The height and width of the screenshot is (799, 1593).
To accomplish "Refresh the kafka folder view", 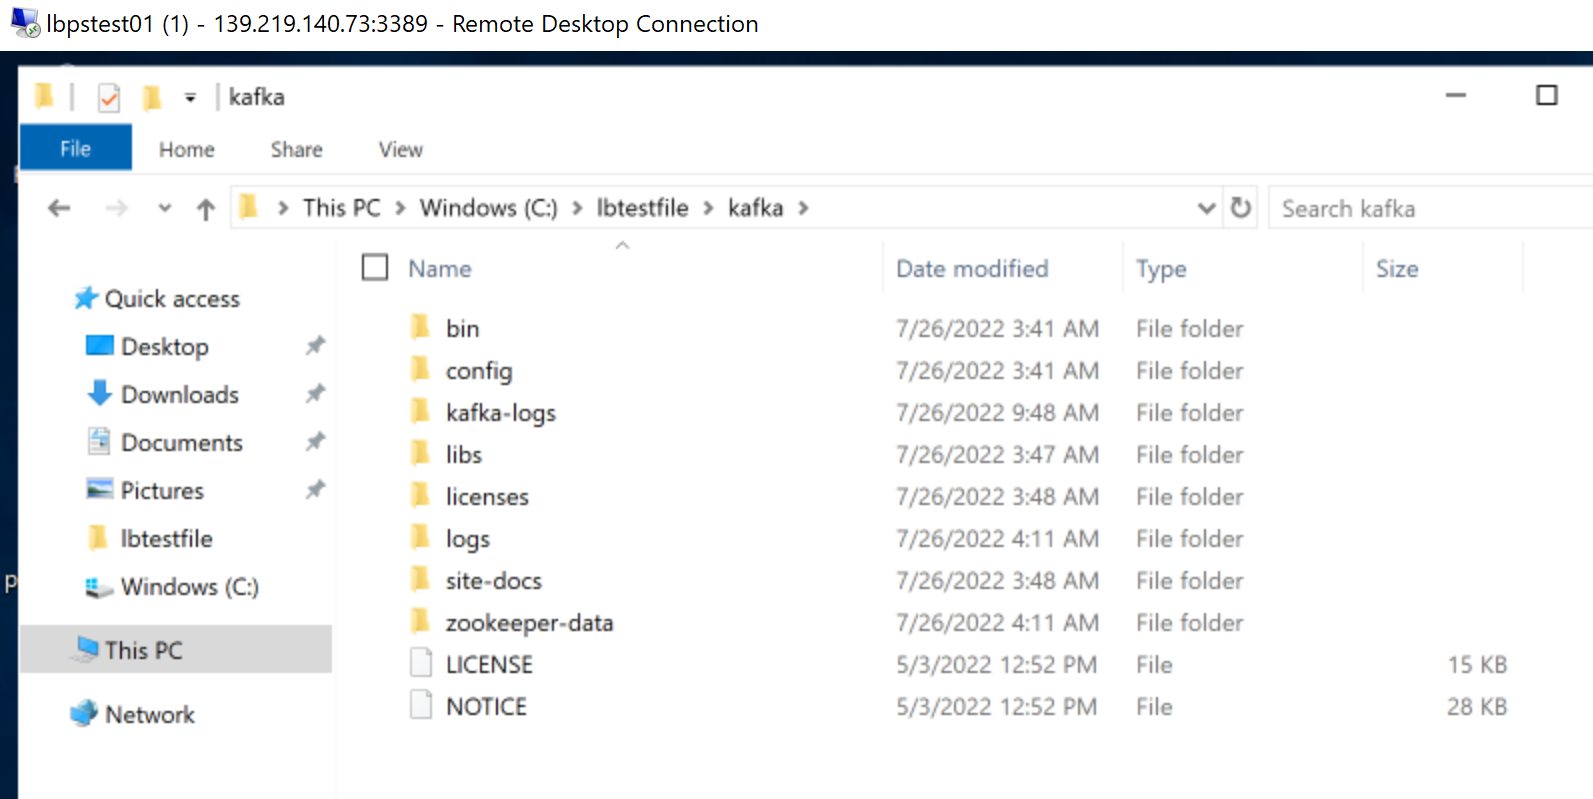I will click(x=1240, y=208).
